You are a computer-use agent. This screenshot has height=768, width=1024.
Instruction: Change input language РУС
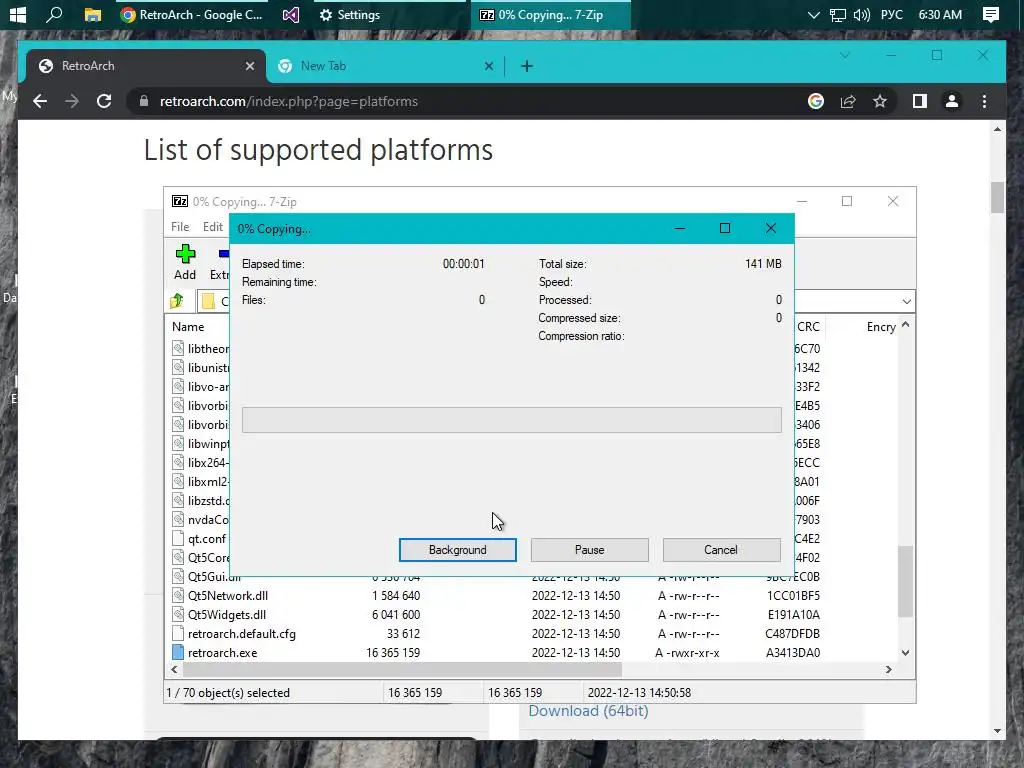pyautogui.click(x=891, y=14)
